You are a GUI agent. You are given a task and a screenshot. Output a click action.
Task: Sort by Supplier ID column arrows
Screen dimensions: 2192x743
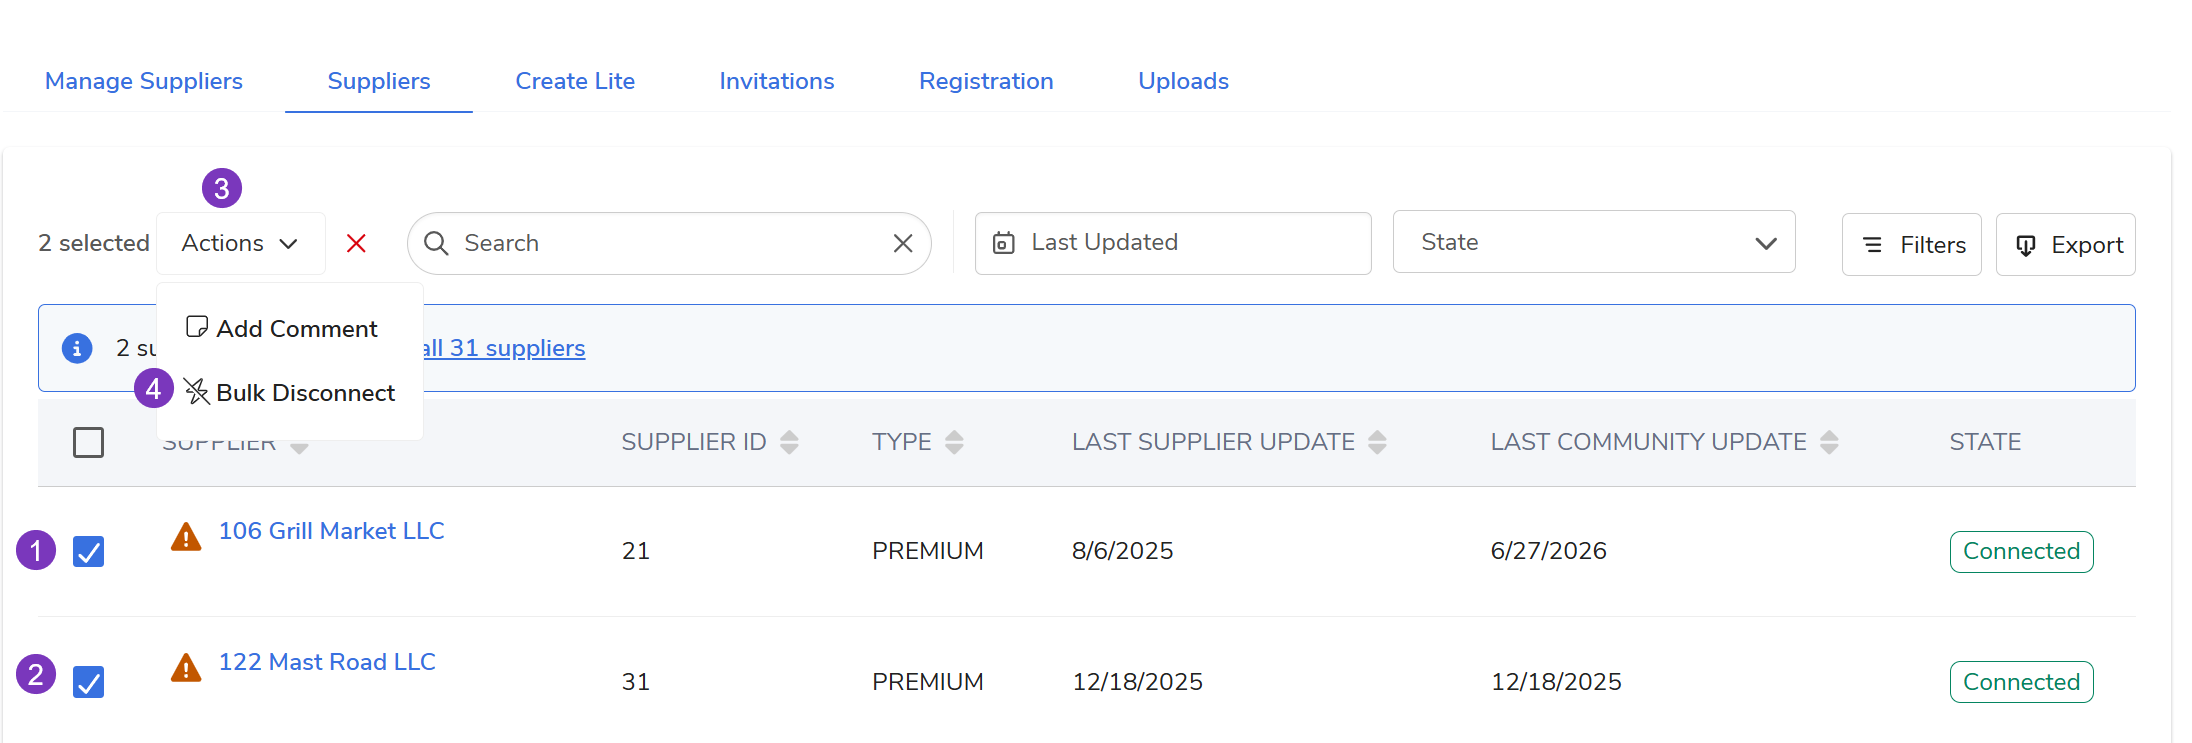(789, 442)
